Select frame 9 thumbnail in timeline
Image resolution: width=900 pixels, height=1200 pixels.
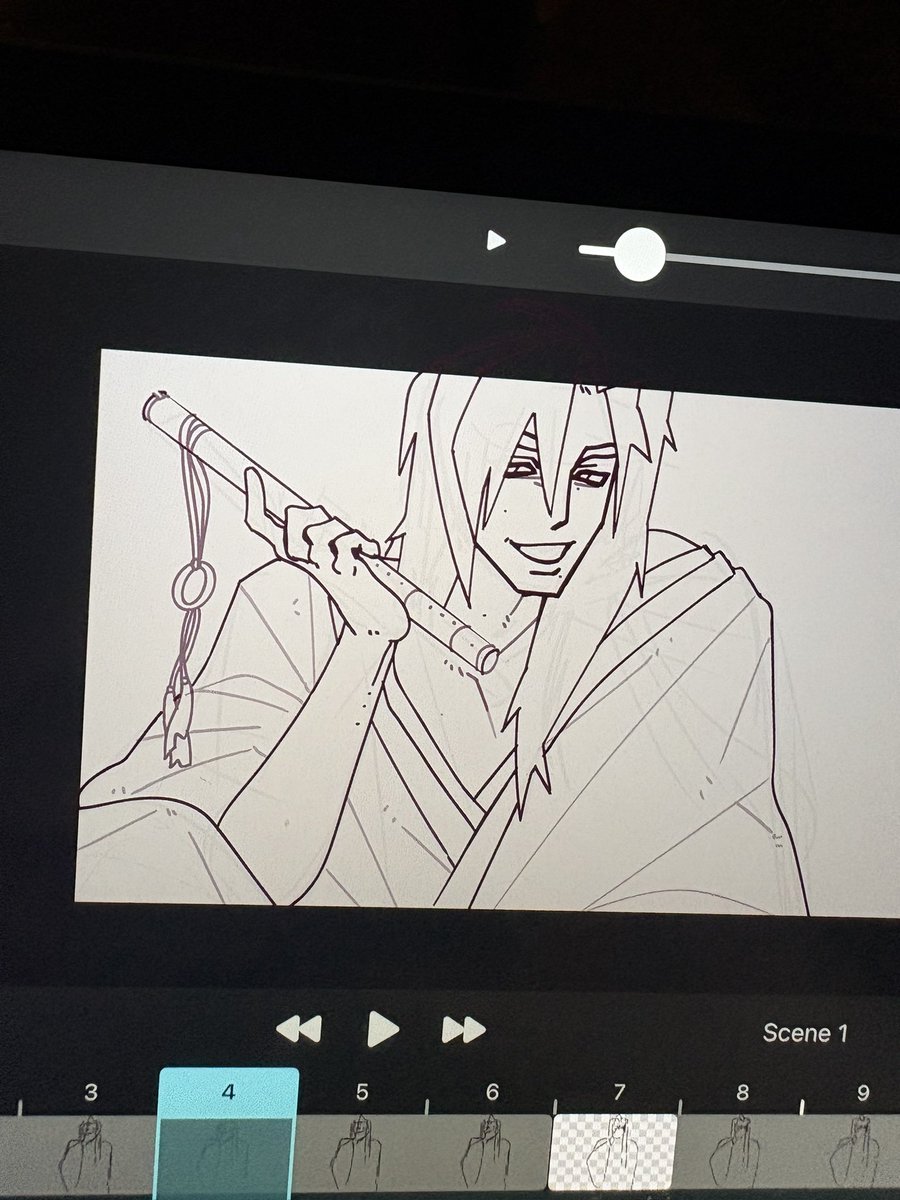(852, 1152)
